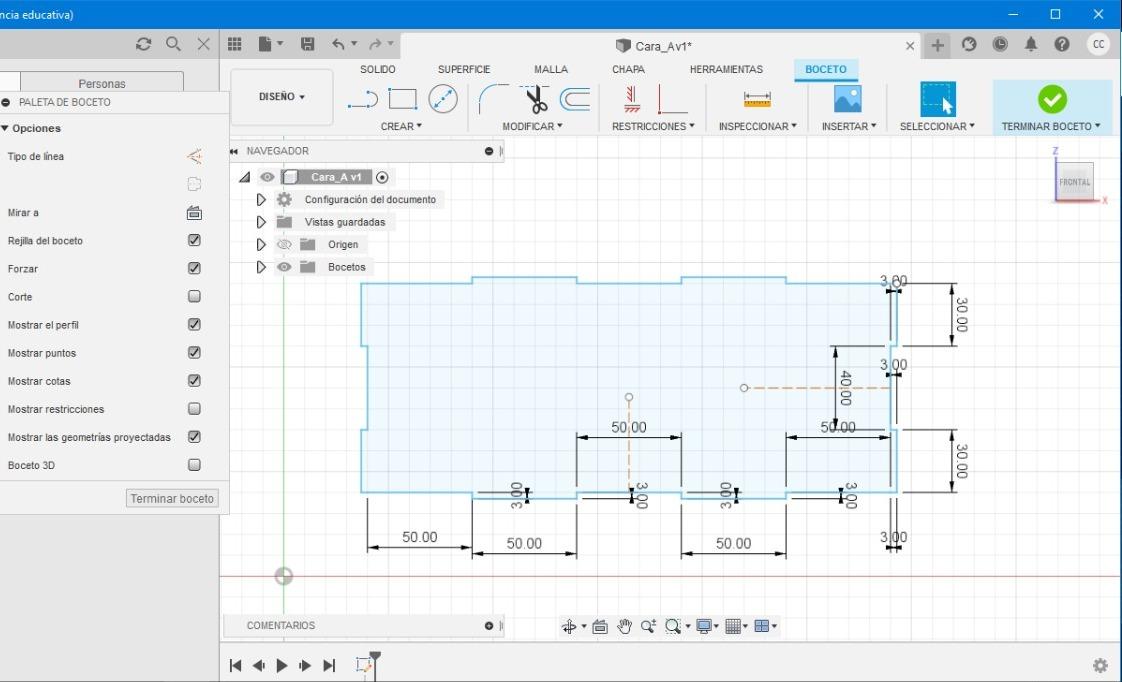The height and width of the screenshot is (682, 1122).
Task: Enable the Corte checkbox
Action: 194,296
